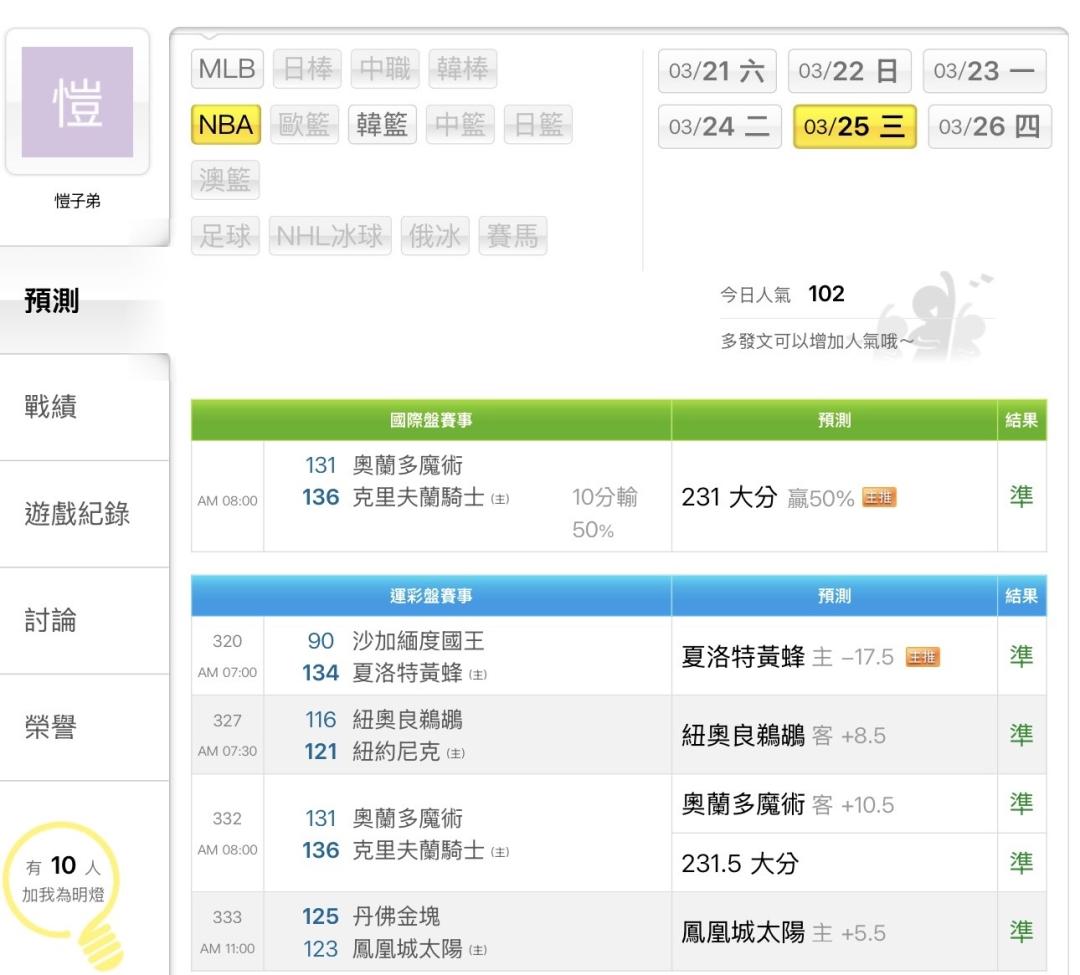Open the 榮譽 sidebar tab
Viewport: 1080px width, 975px height.
[x=84, y=727]
